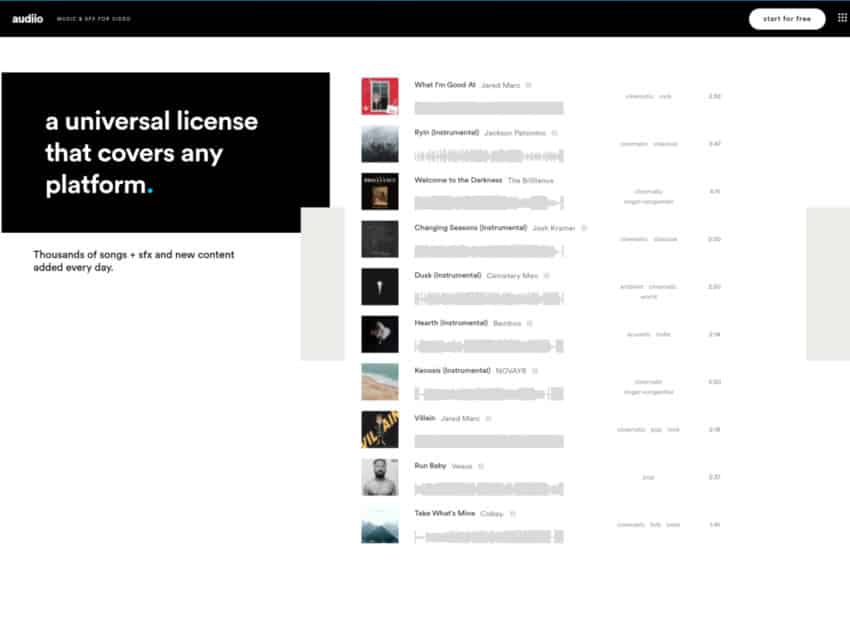
Task: Click the small icon beside Jared Marc on What I'm Good At
Action: coord(529,85)
